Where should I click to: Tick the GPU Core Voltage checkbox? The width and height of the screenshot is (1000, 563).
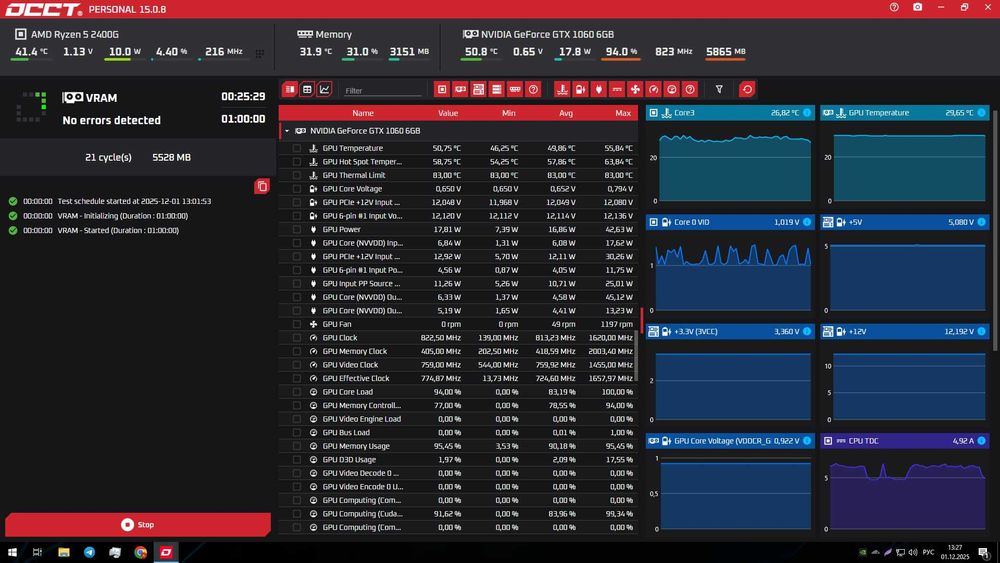coord(297,189)
